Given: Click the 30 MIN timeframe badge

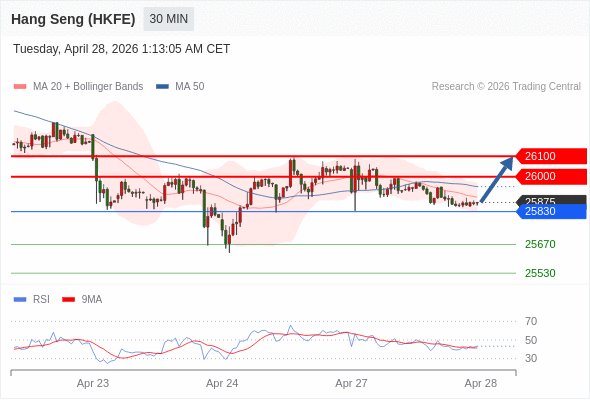Looking at the screenshot, I should [169, 19].
